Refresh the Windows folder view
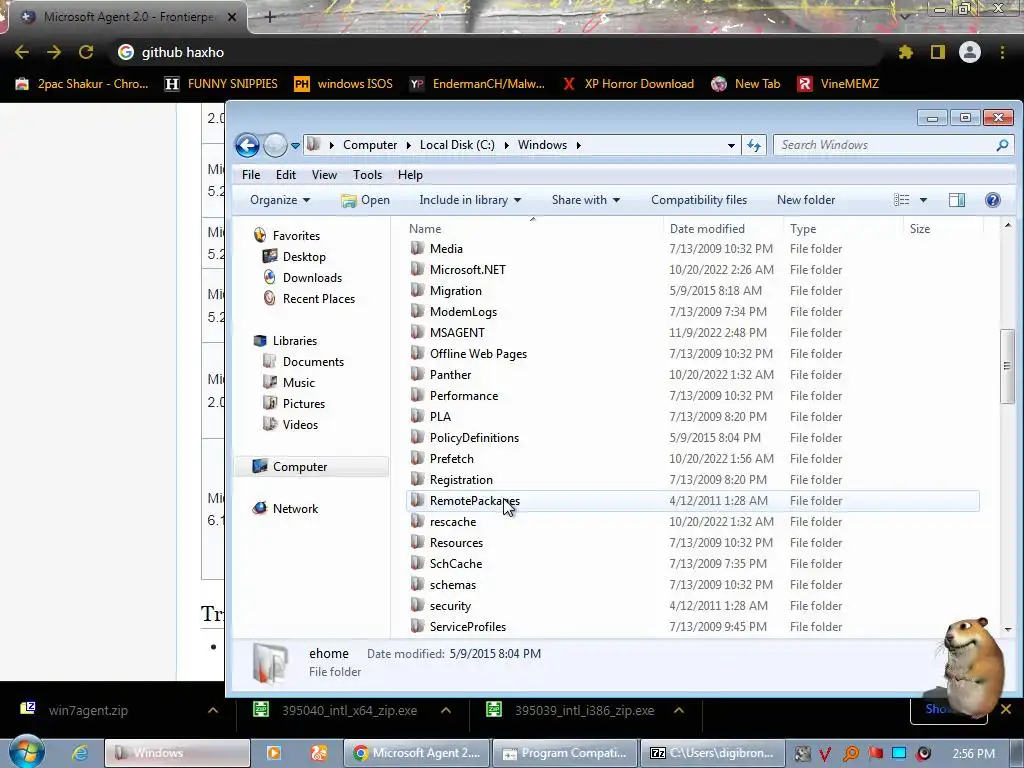 coord(754,145)
